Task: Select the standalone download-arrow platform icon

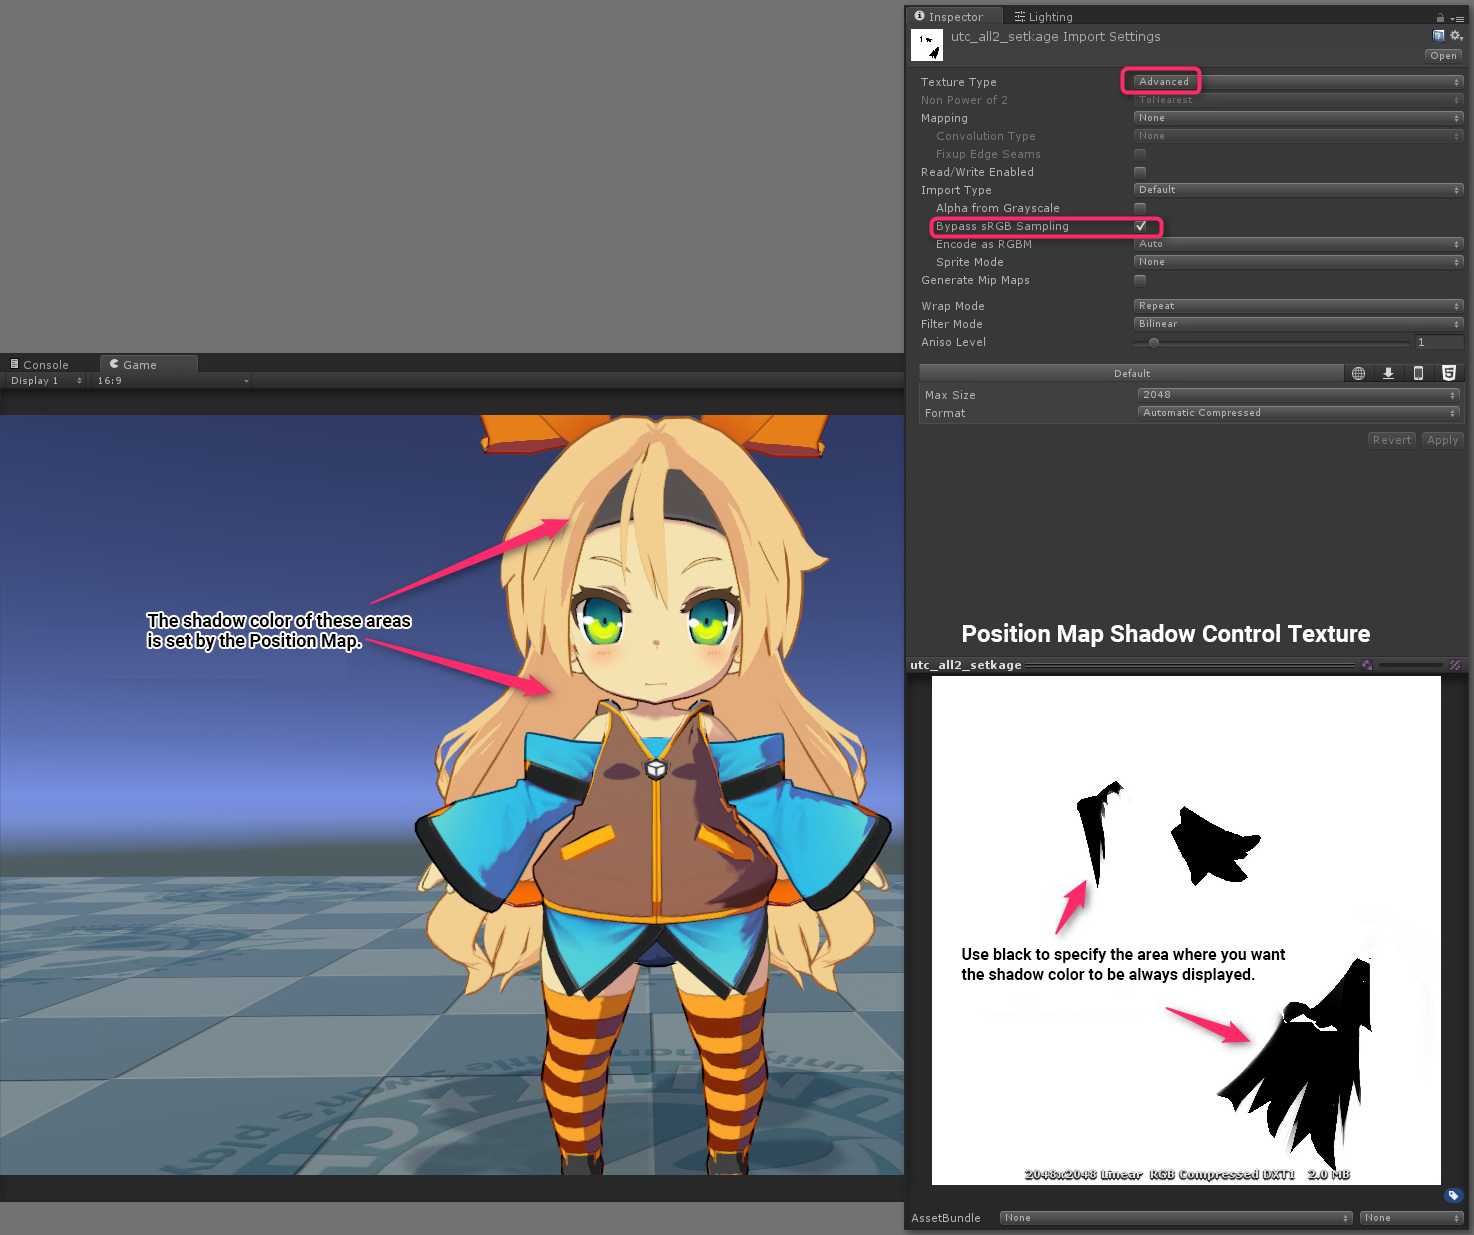Action: pyautogui.click(x=1388, y=373)
